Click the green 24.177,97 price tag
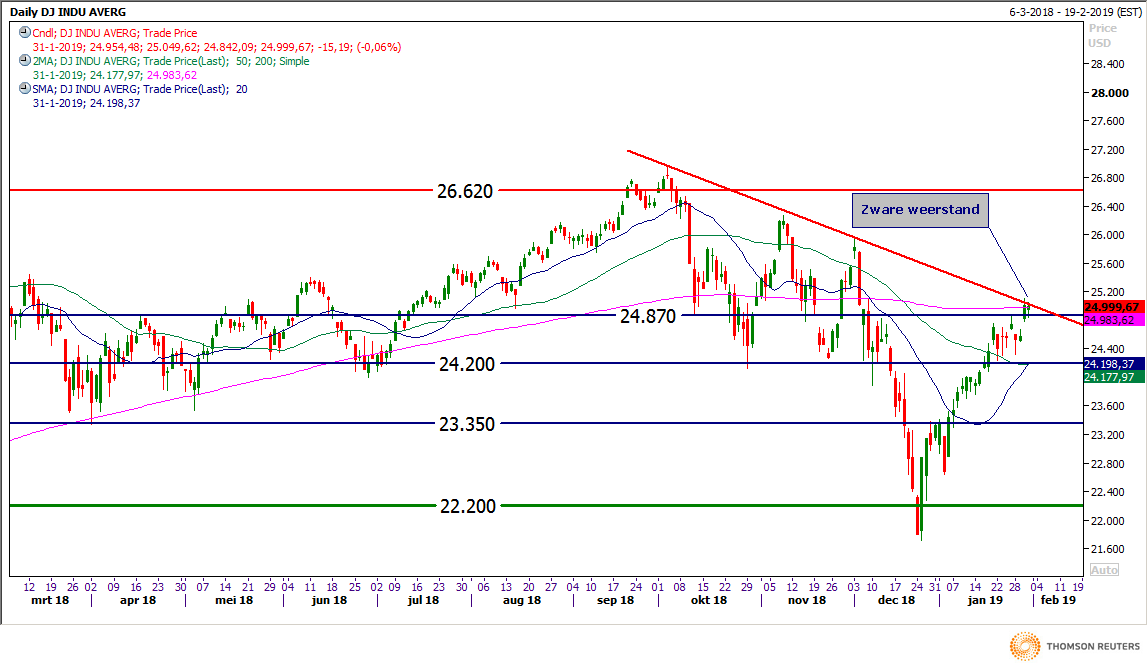1148x665 pixels. pos(1111,377)
